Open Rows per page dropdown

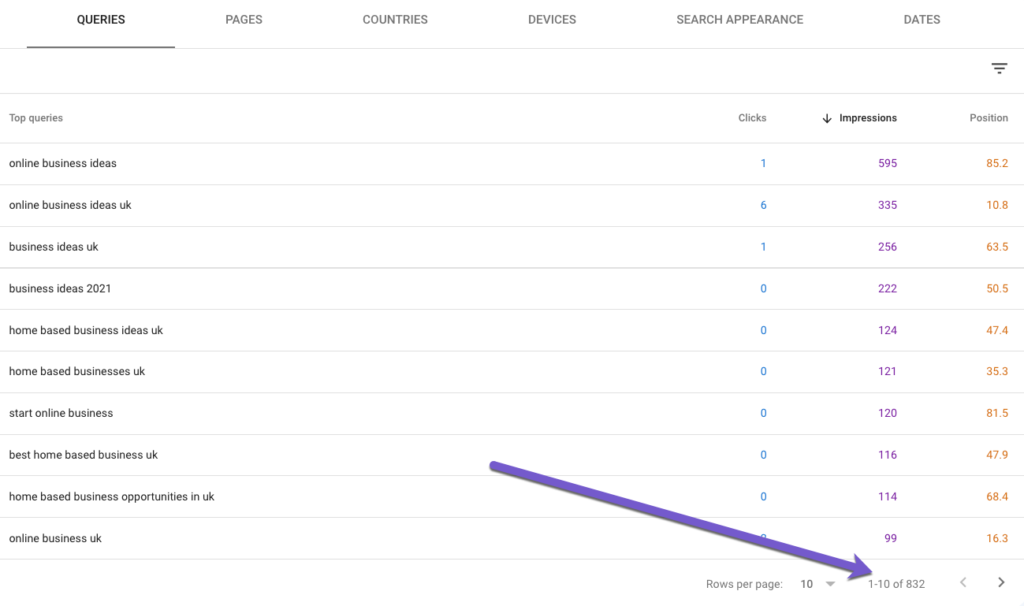point(817,584)
